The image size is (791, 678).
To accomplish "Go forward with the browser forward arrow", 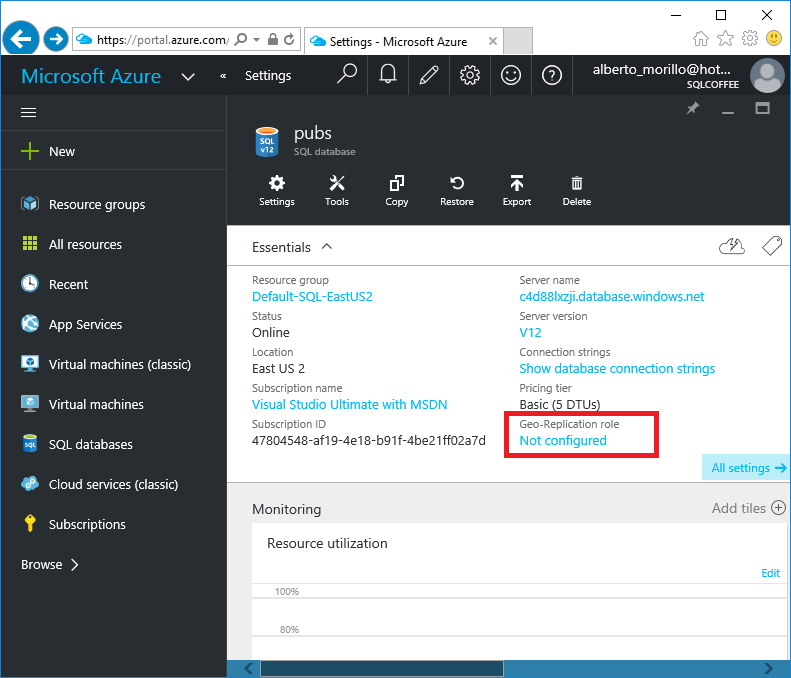I will (55, 39).
